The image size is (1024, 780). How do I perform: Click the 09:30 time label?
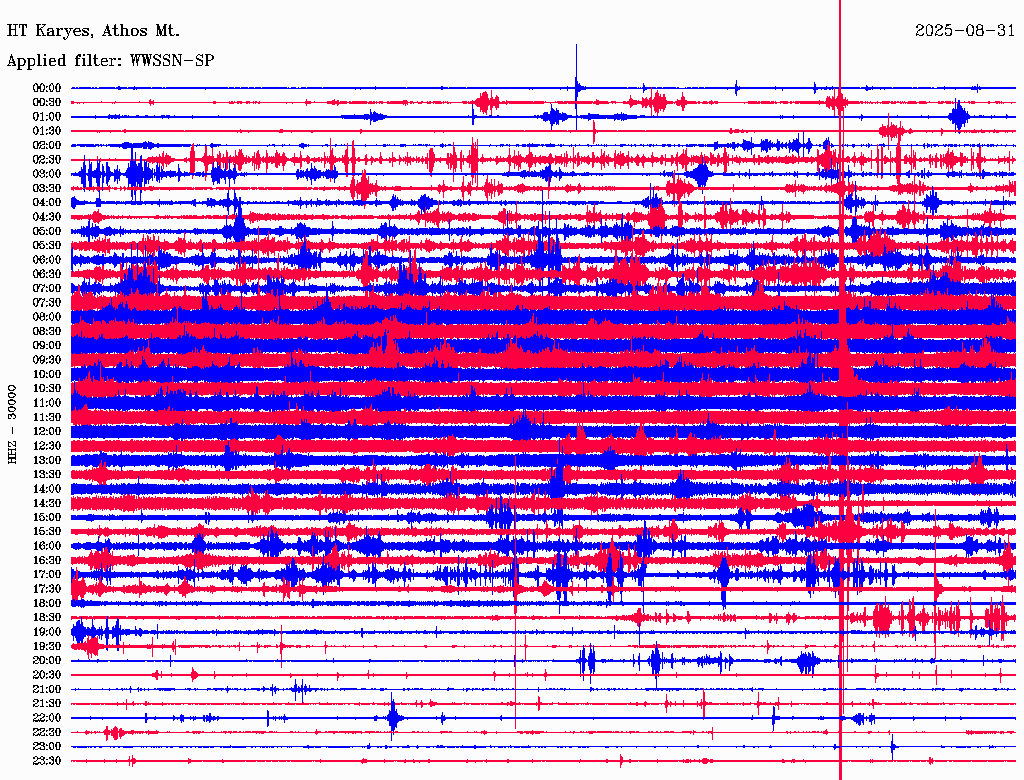click(x=47, y=359)
